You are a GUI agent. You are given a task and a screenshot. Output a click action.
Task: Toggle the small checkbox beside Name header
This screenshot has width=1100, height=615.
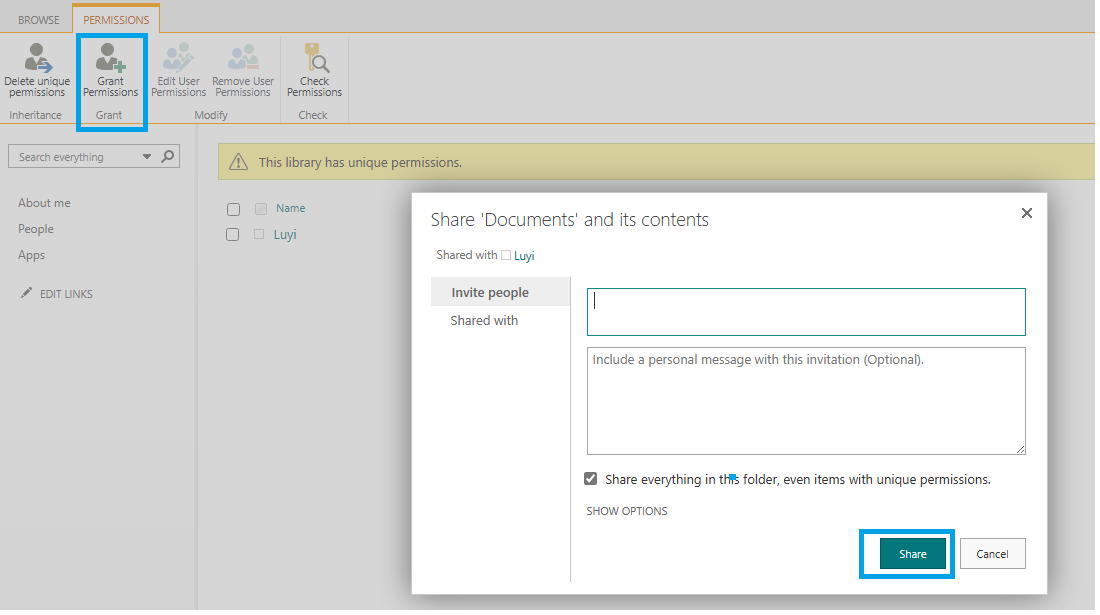pyautogui.click(x=261, y=208)
